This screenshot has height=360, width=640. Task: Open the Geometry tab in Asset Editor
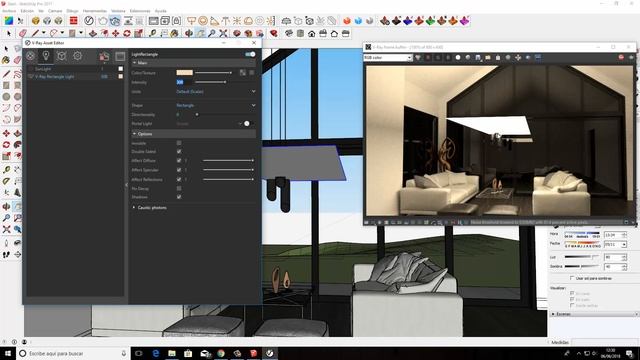pyautogui.click(x=62, y=56)
